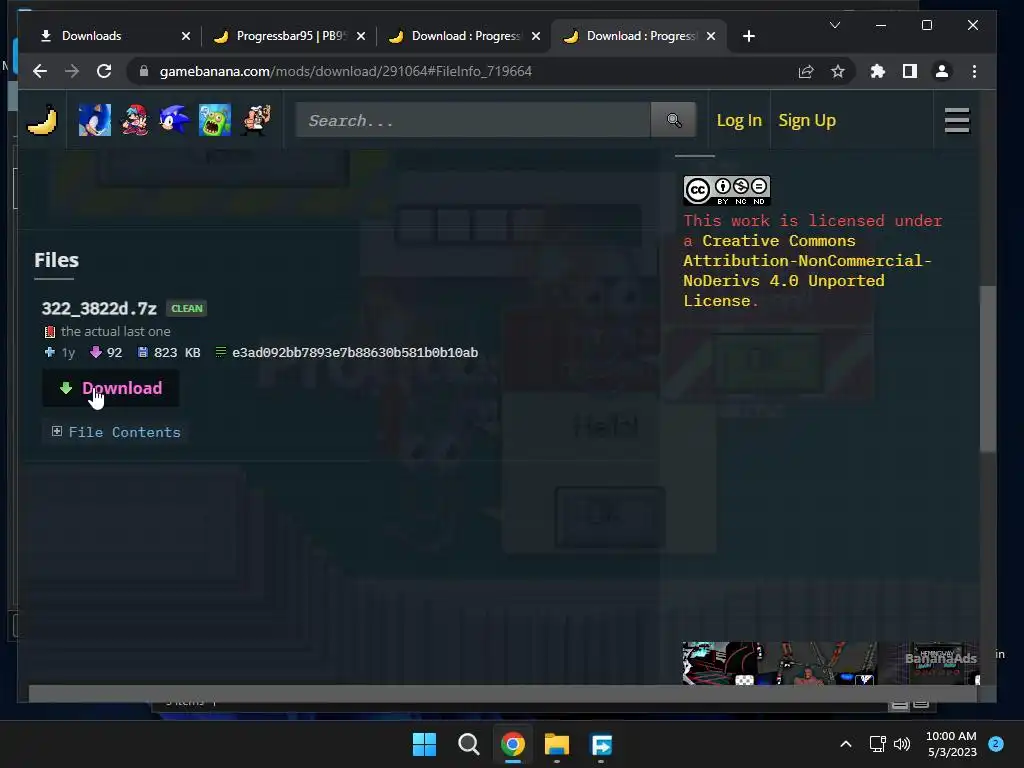
Task: Toggle the Chrome side panel
Action: [910, 71]
